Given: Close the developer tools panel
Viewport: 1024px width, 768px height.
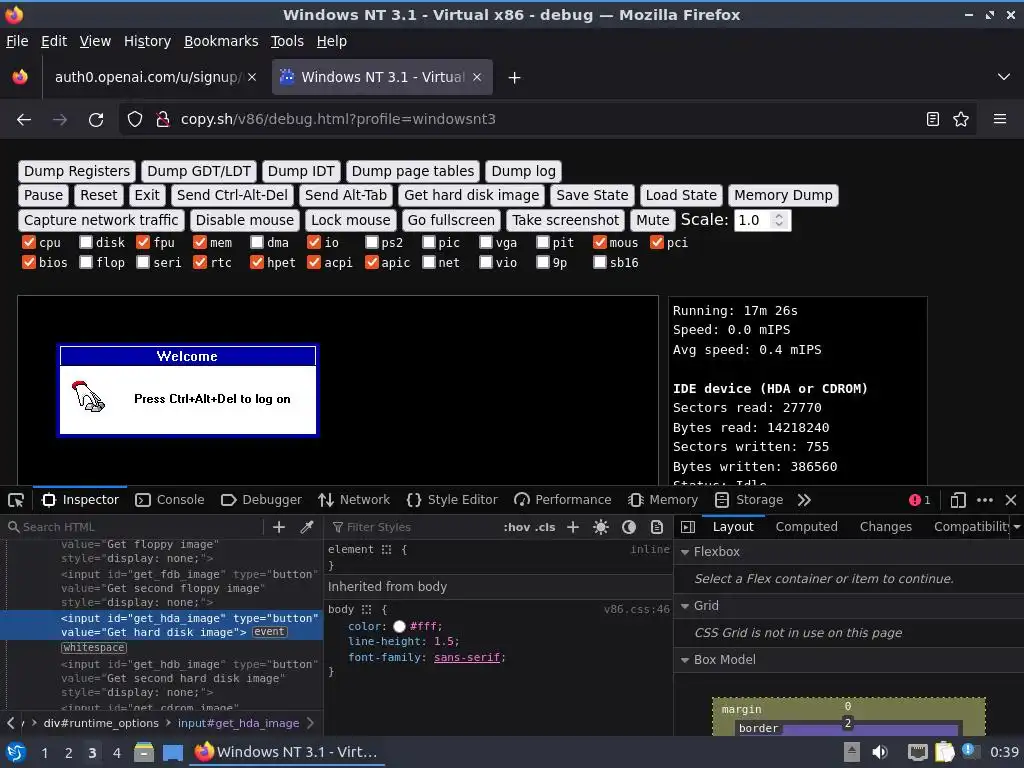Looking at the screenshot, I should tap(1011, 500).
